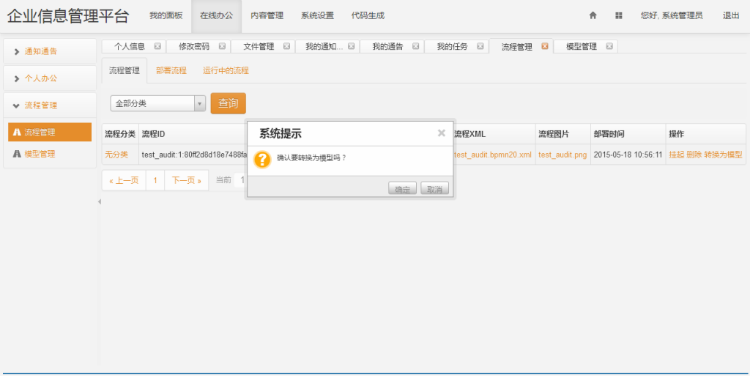750x376 pixels.
Task: Go to the home page icon
Action: pos(593,15)
